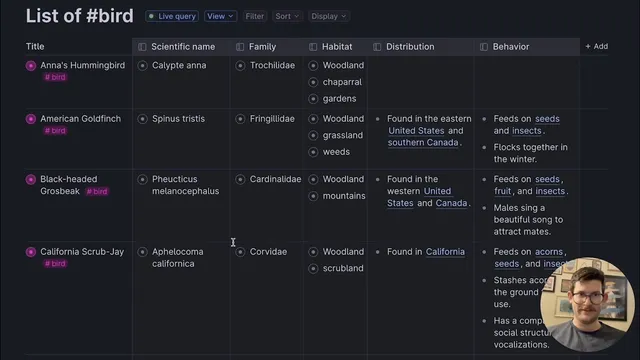Toggle the Live query indicator
Viewport: 640px width, 360px height.
tap(172, 16)
